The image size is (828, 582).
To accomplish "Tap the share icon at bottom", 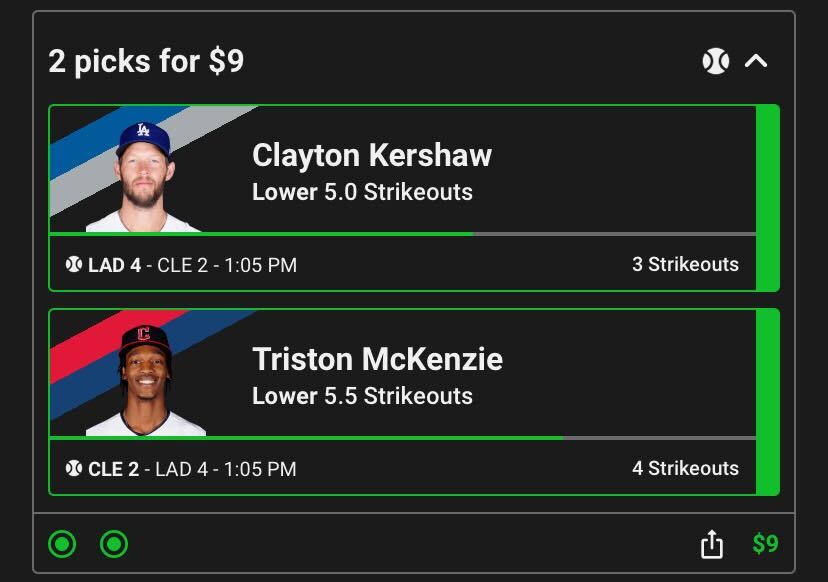I will 711,545.
